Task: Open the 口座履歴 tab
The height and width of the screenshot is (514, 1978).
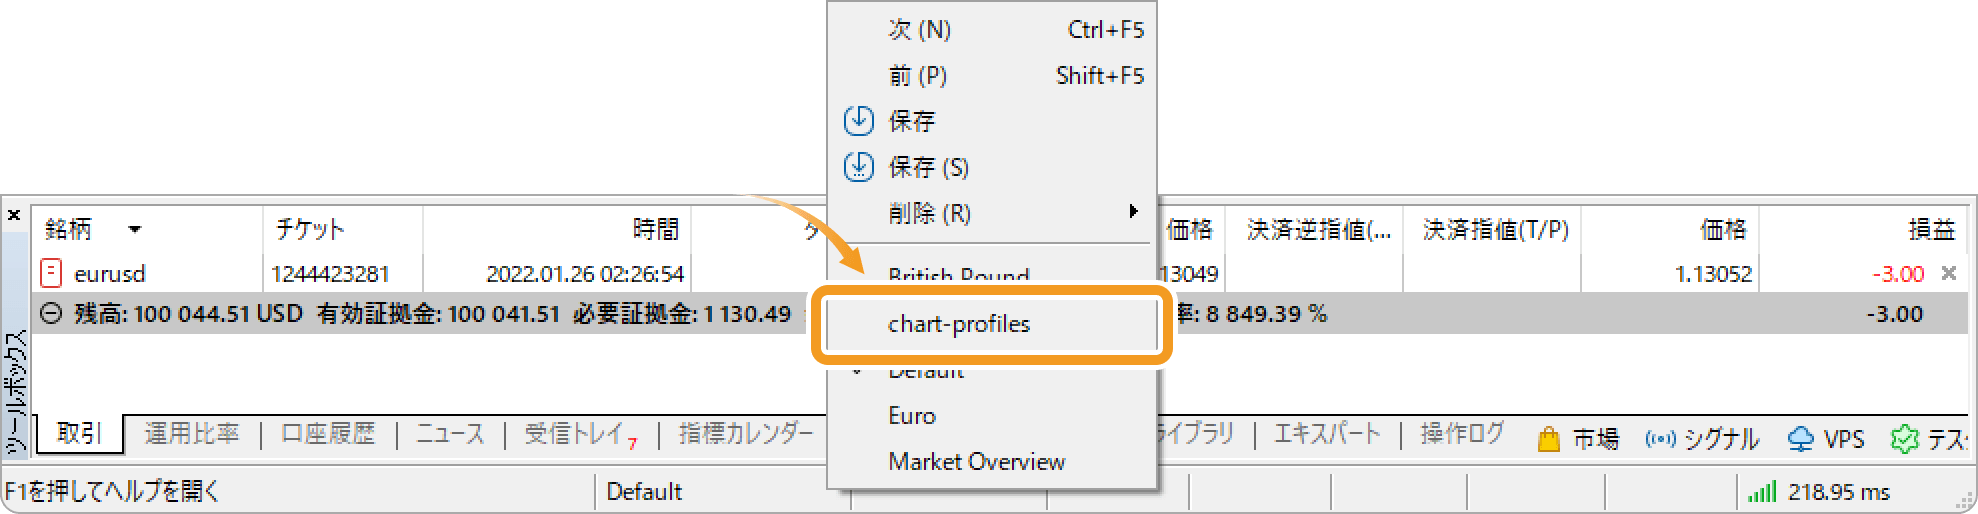Action: (x=328, y=434)
